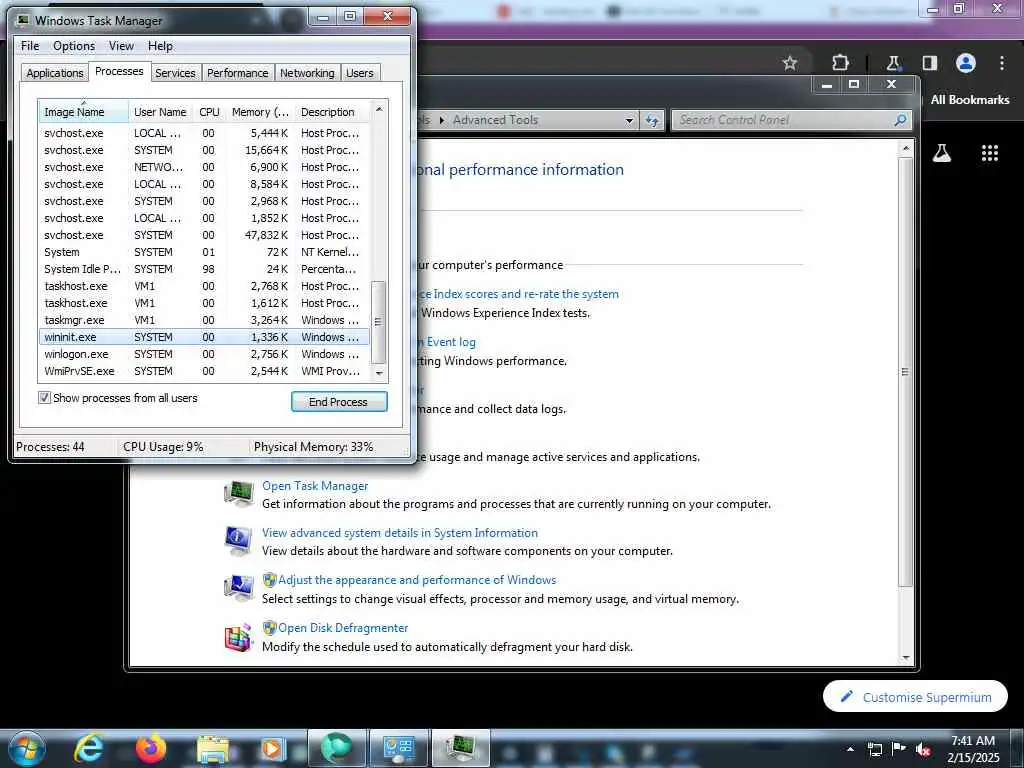Toggle the browser side panel icon
The image size is (1024, 768).
tap(929, 63)
